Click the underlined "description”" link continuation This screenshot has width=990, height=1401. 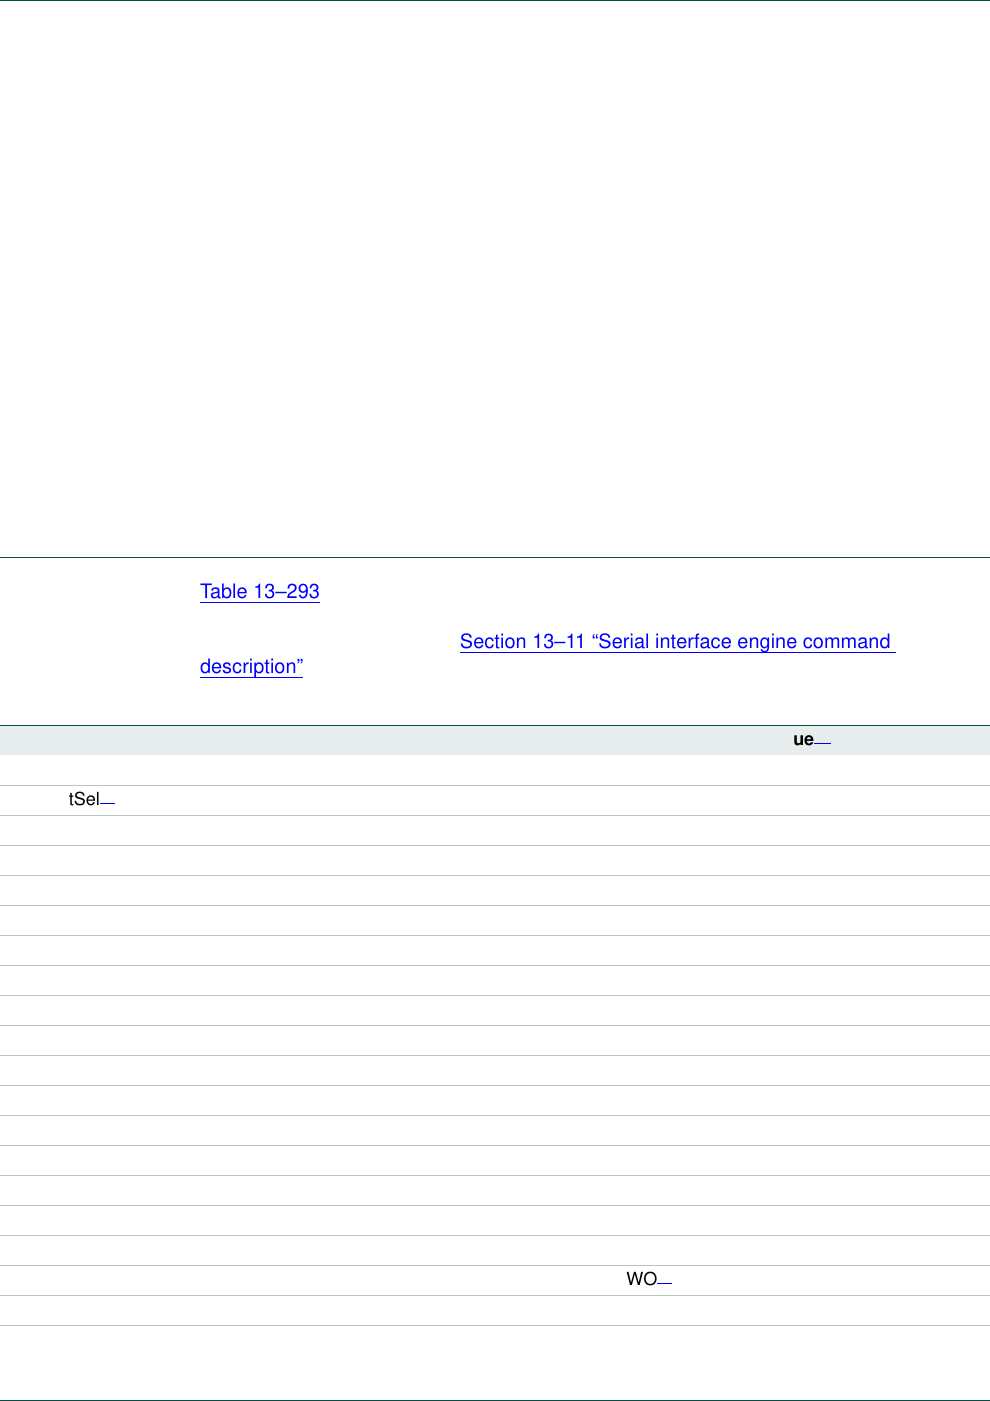tap(251, 667)
